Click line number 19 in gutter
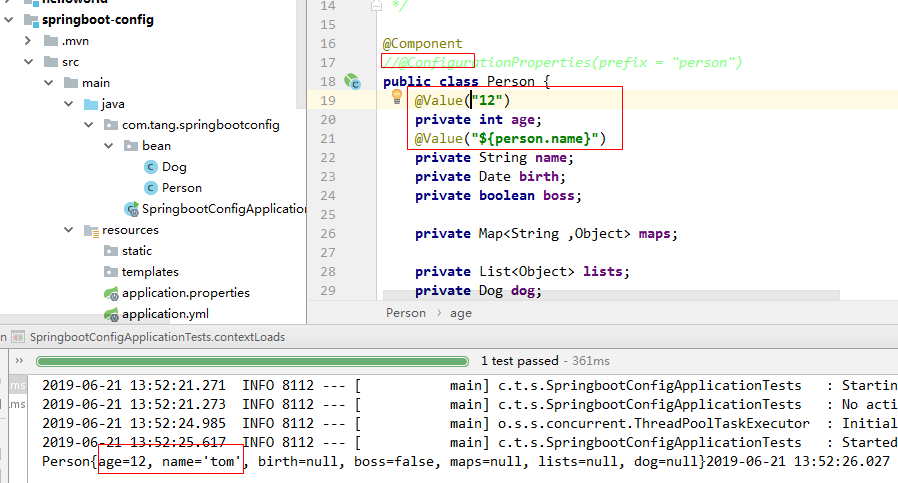Image resolution: width=898 pixels, height=483 pixels. (328, 100)
